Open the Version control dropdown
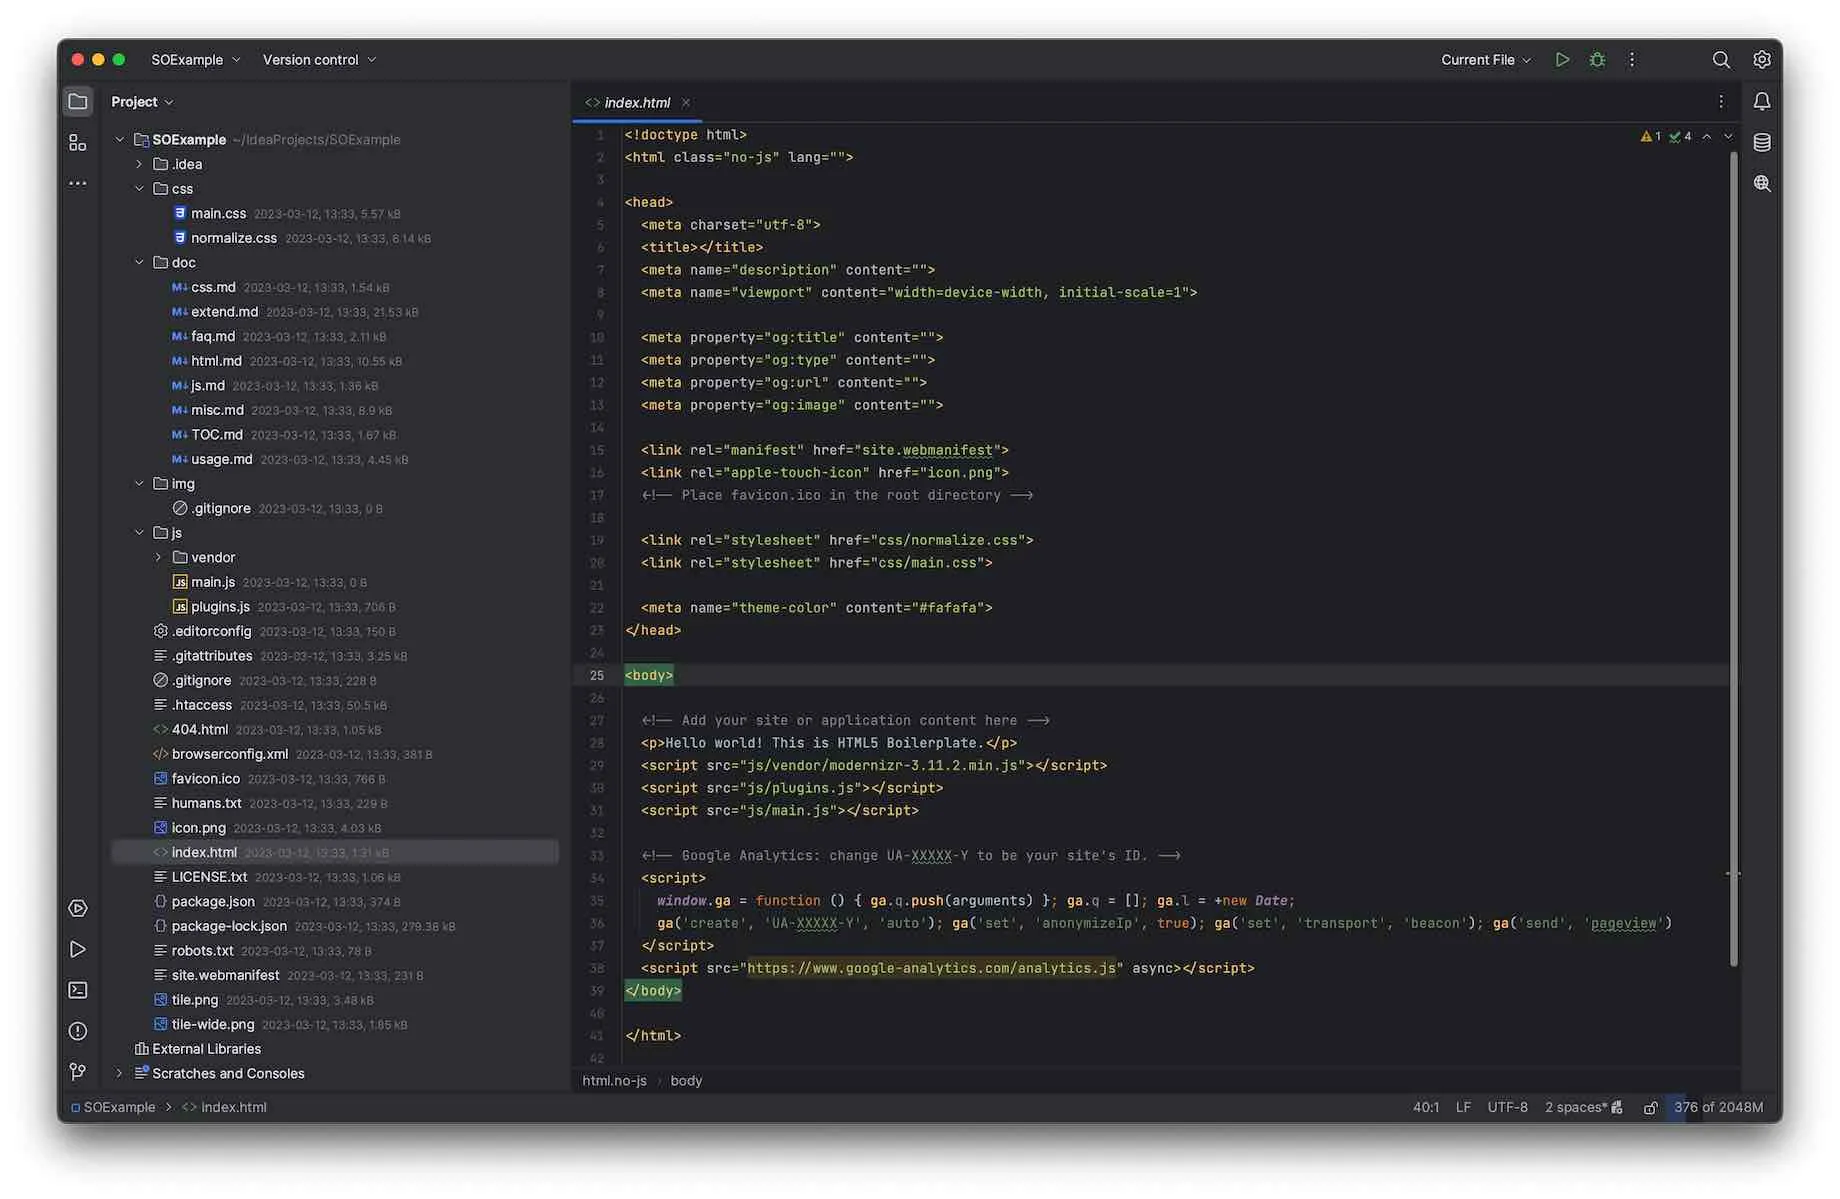The image size is (1840, 1199). [x=319, y=60]
